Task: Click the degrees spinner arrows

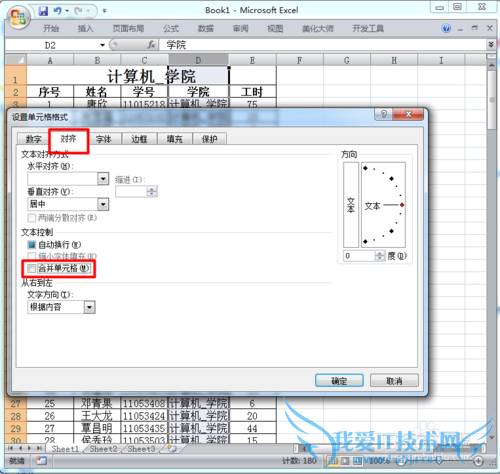Action: (380, 256)
